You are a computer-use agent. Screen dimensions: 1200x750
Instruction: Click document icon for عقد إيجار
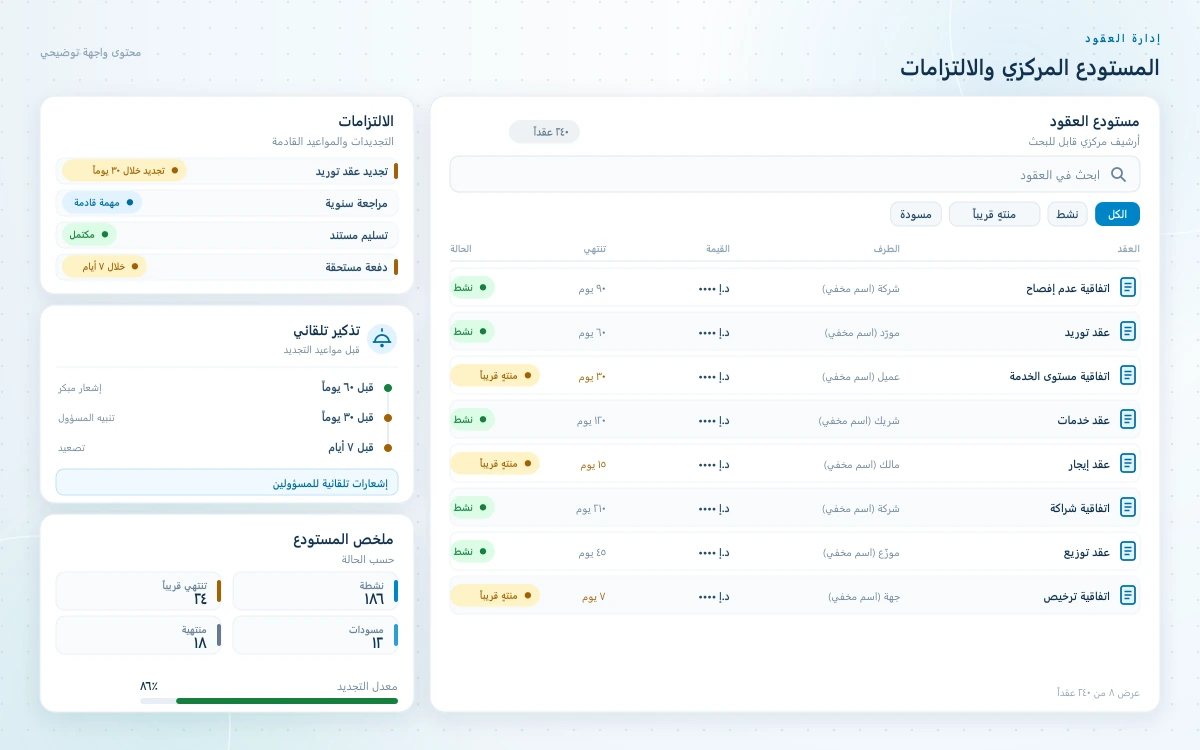coord(1128,464)
